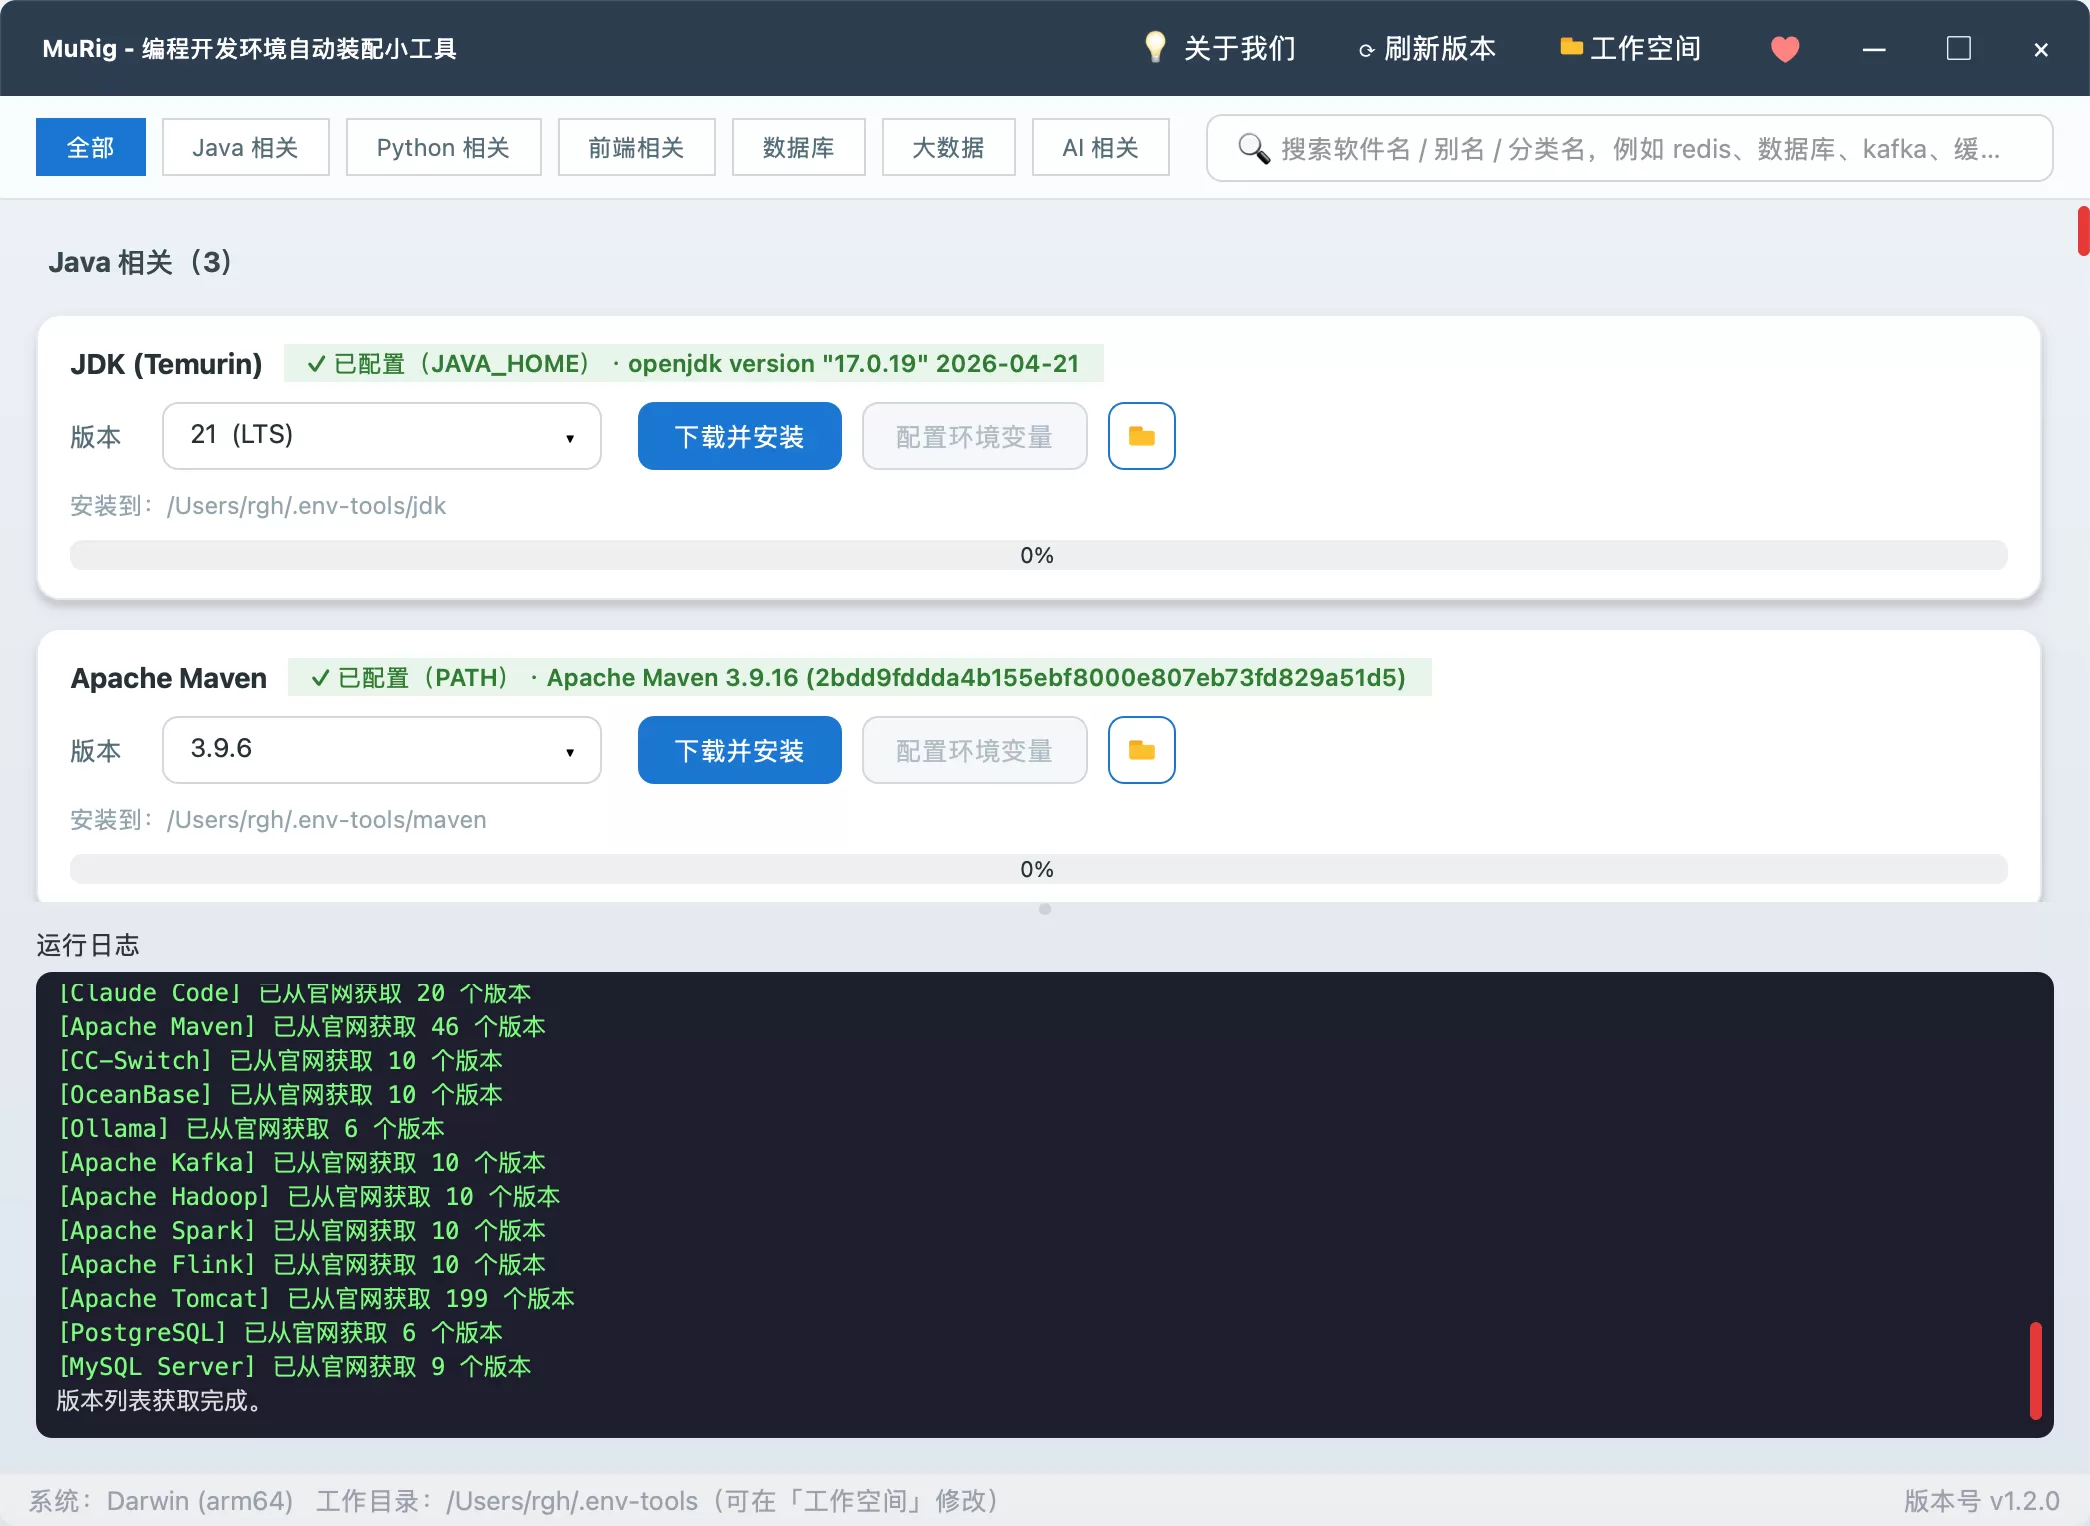Switch to the AI 相关 tab
This screenshot has width=2090, height=1526.
(x=1100, y=147)
